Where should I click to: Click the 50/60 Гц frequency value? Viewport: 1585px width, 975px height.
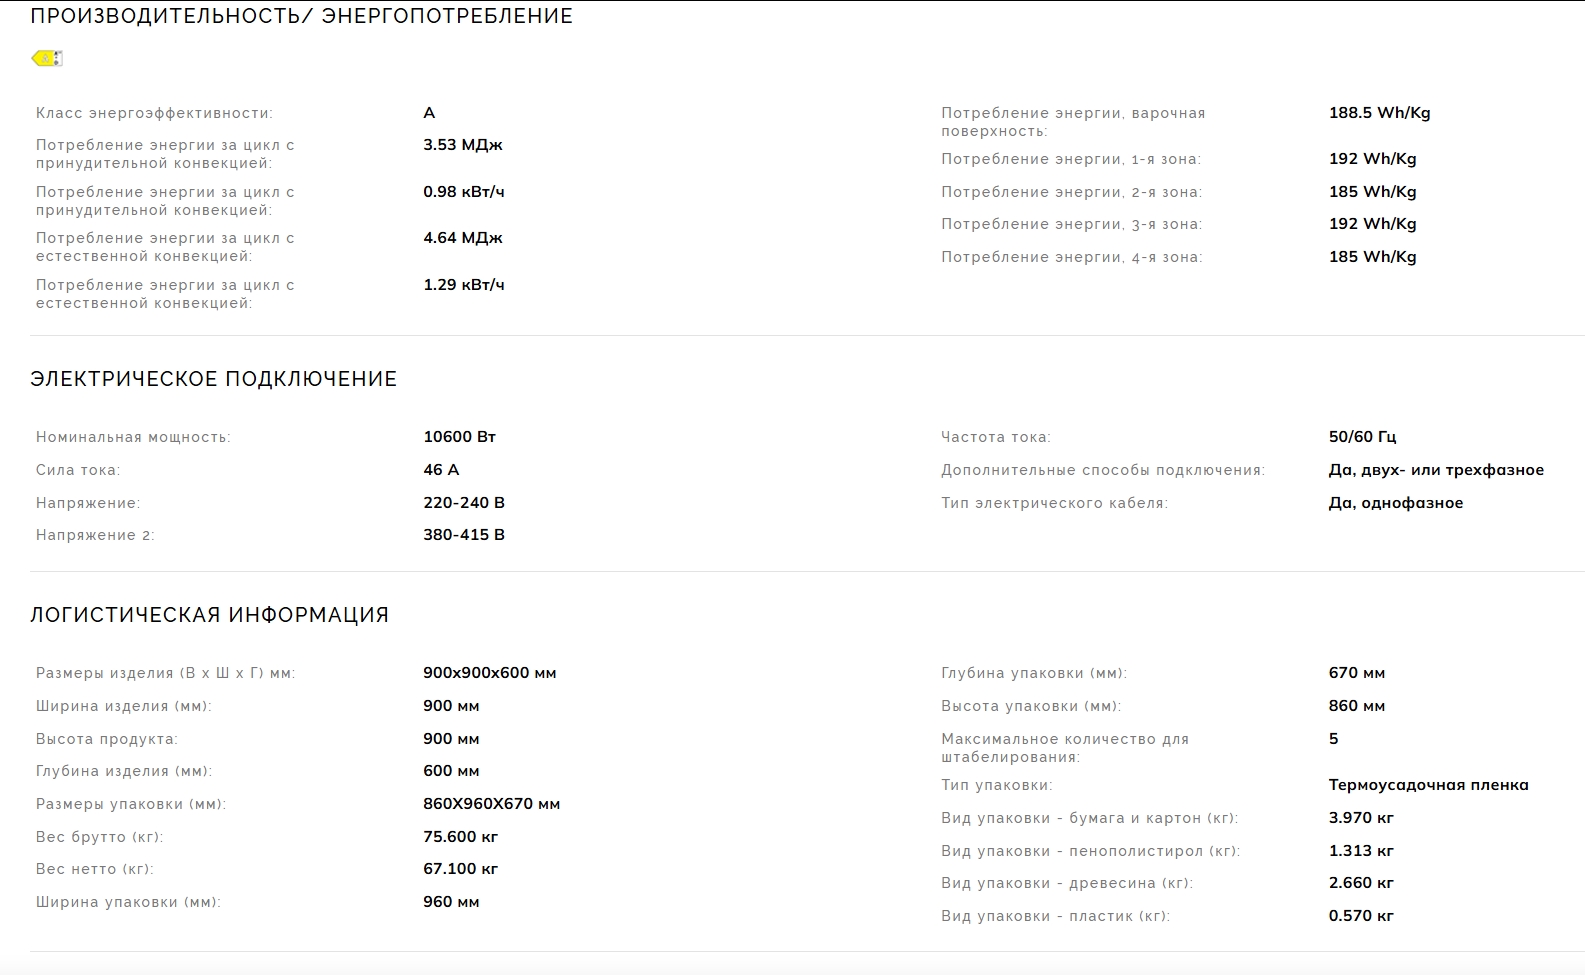1362,437
